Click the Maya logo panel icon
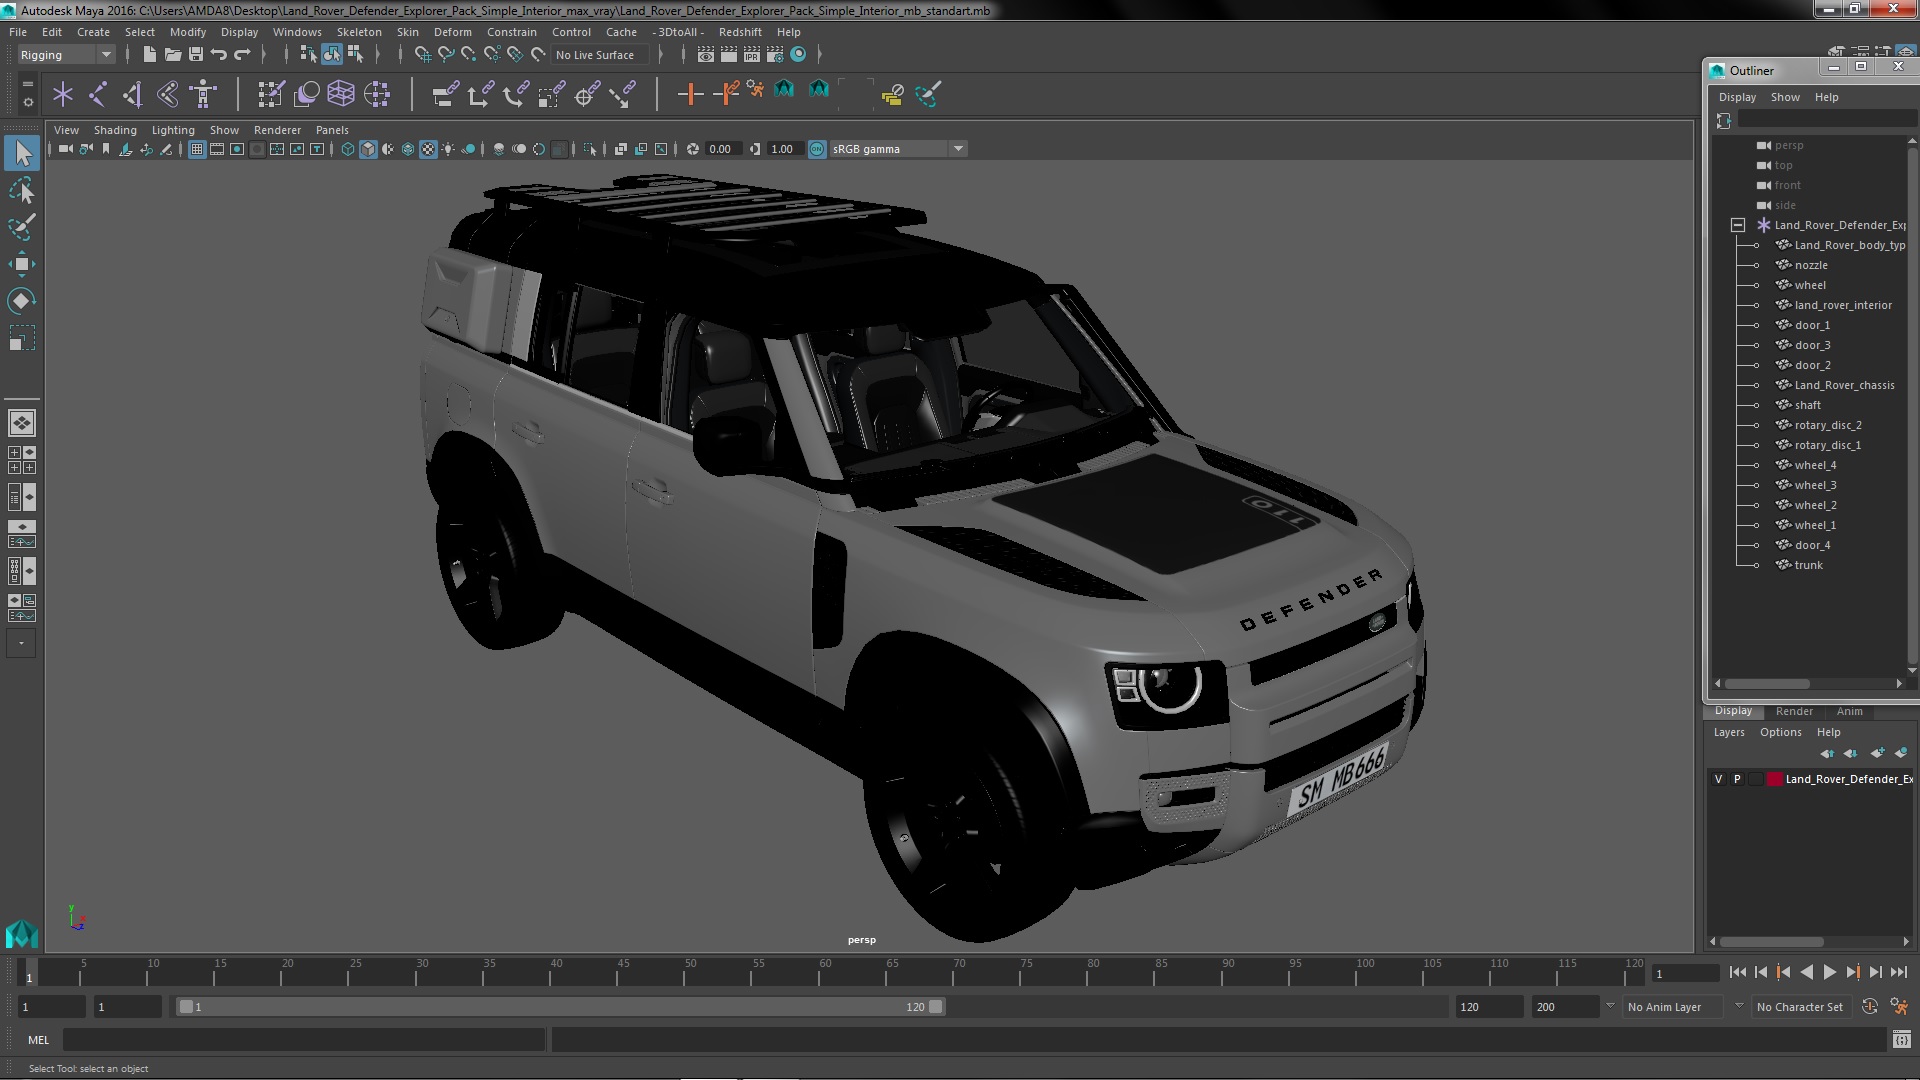Screen dimensions: 1920x1080 coord(22,934)
